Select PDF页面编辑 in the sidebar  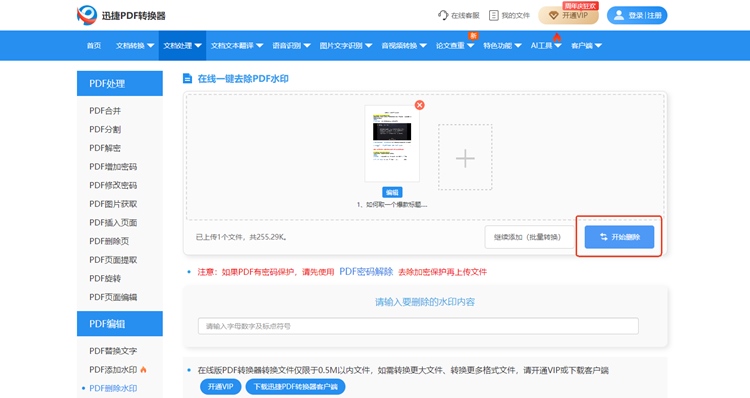tap(113, 297)
